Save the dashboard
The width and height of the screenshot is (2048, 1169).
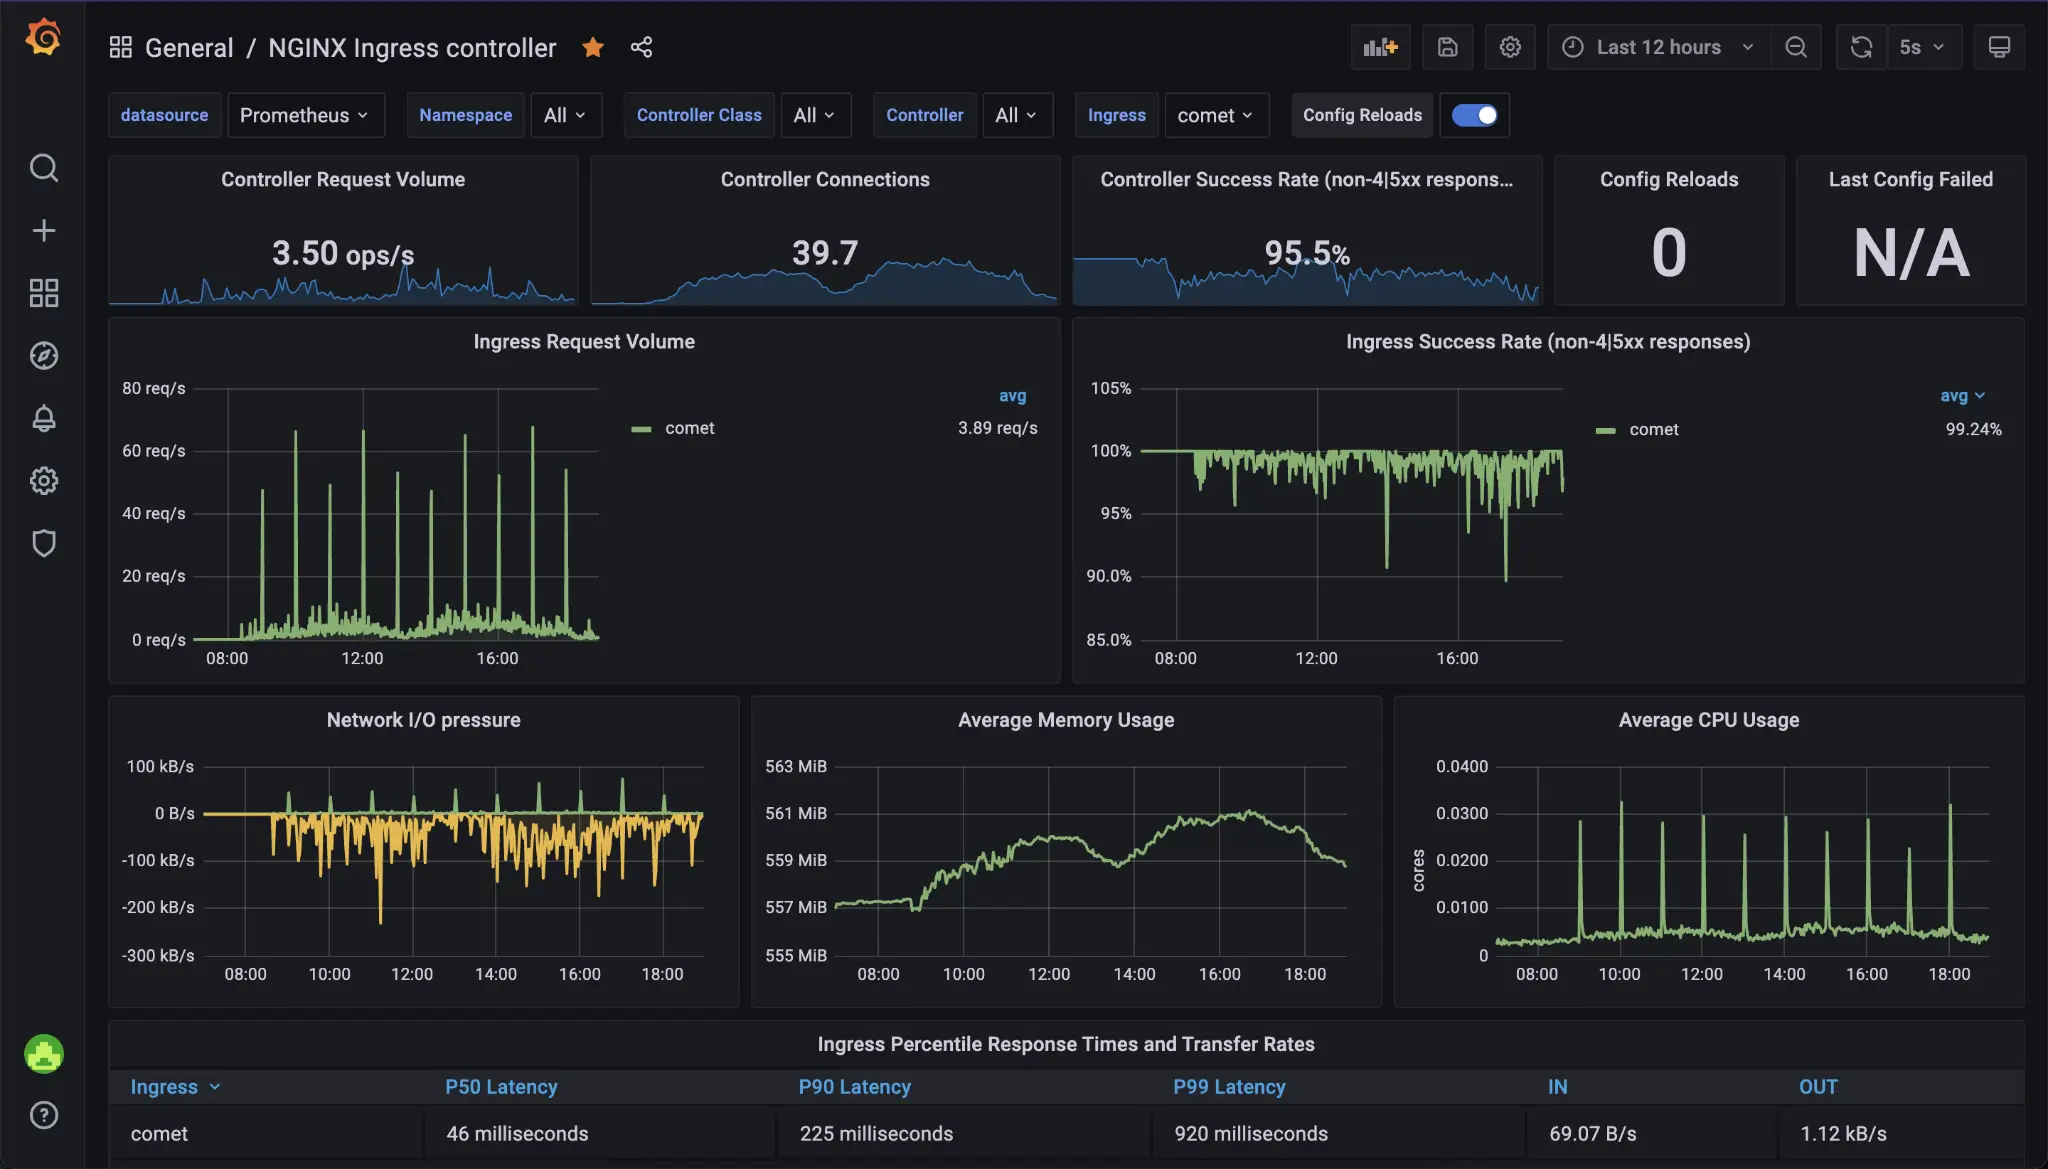tap(1447, 46)
